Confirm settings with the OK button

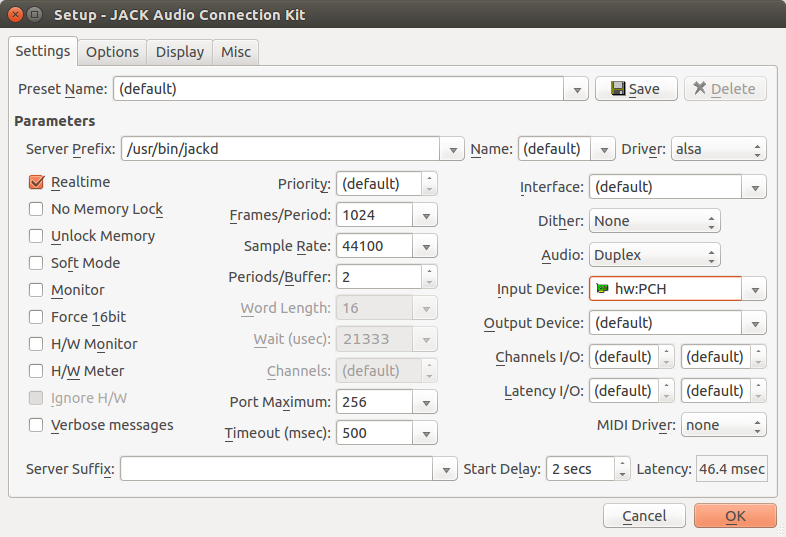click(x=735, y=516)
